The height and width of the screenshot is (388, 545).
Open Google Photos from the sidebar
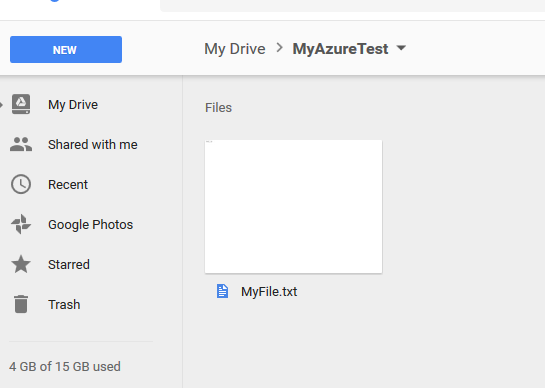click(90, 225)
